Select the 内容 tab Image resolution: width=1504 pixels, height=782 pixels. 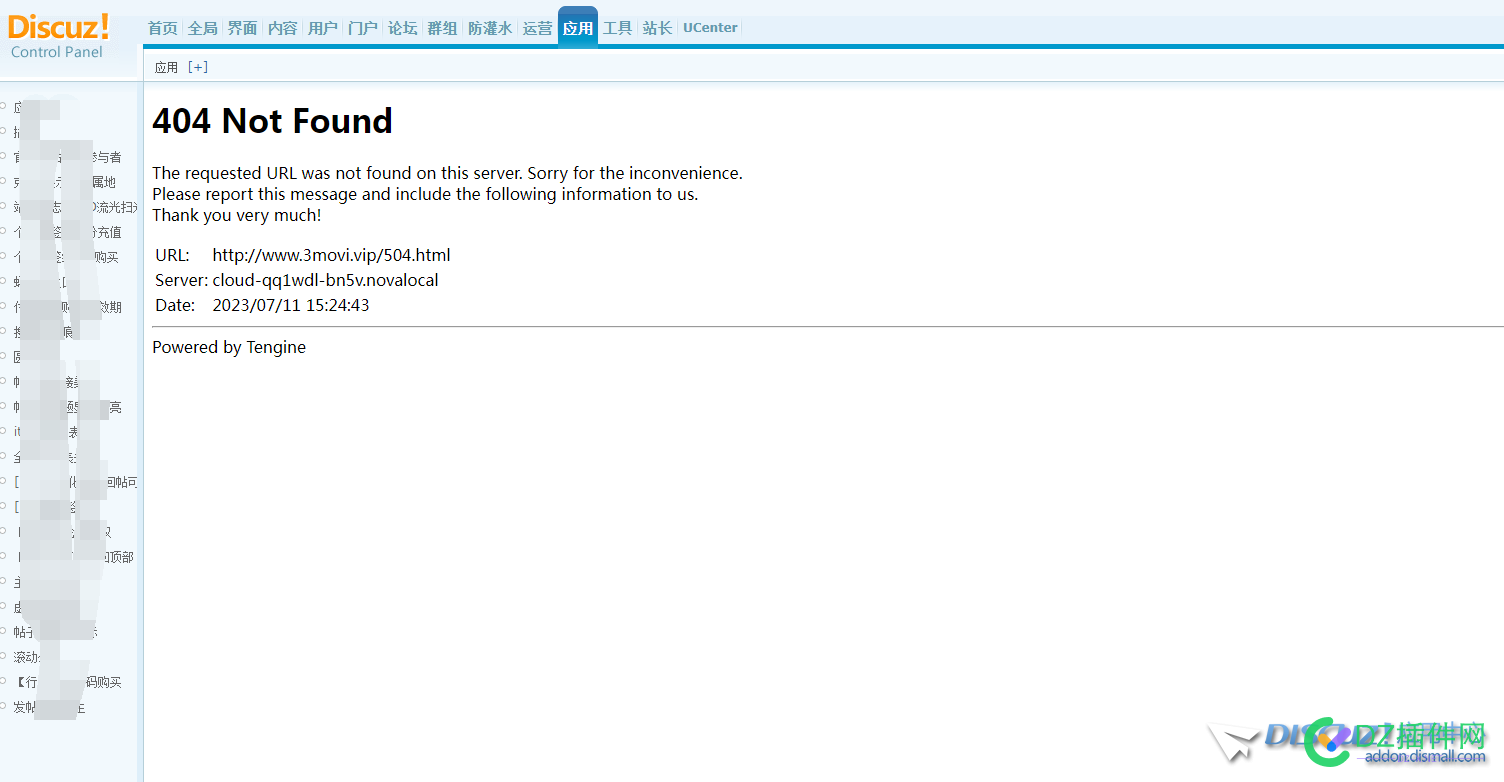pos(282,28)
